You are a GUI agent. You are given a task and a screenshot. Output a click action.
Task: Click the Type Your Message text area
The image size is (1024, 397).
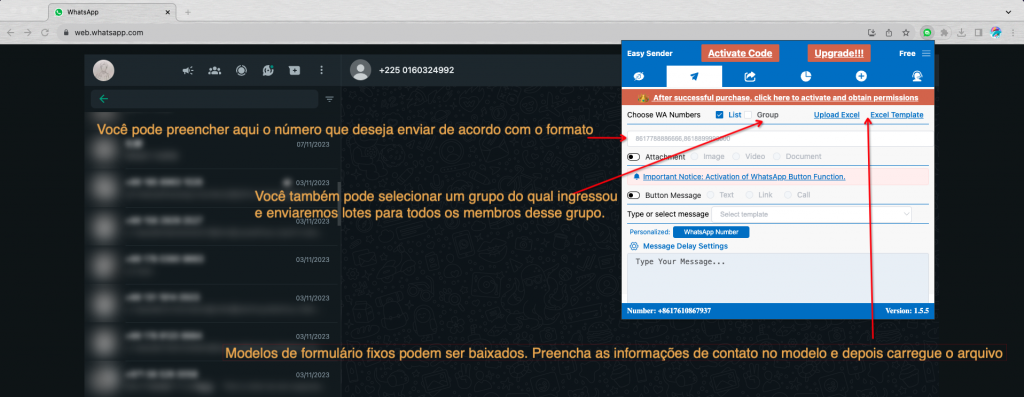(x=778, y=278)
